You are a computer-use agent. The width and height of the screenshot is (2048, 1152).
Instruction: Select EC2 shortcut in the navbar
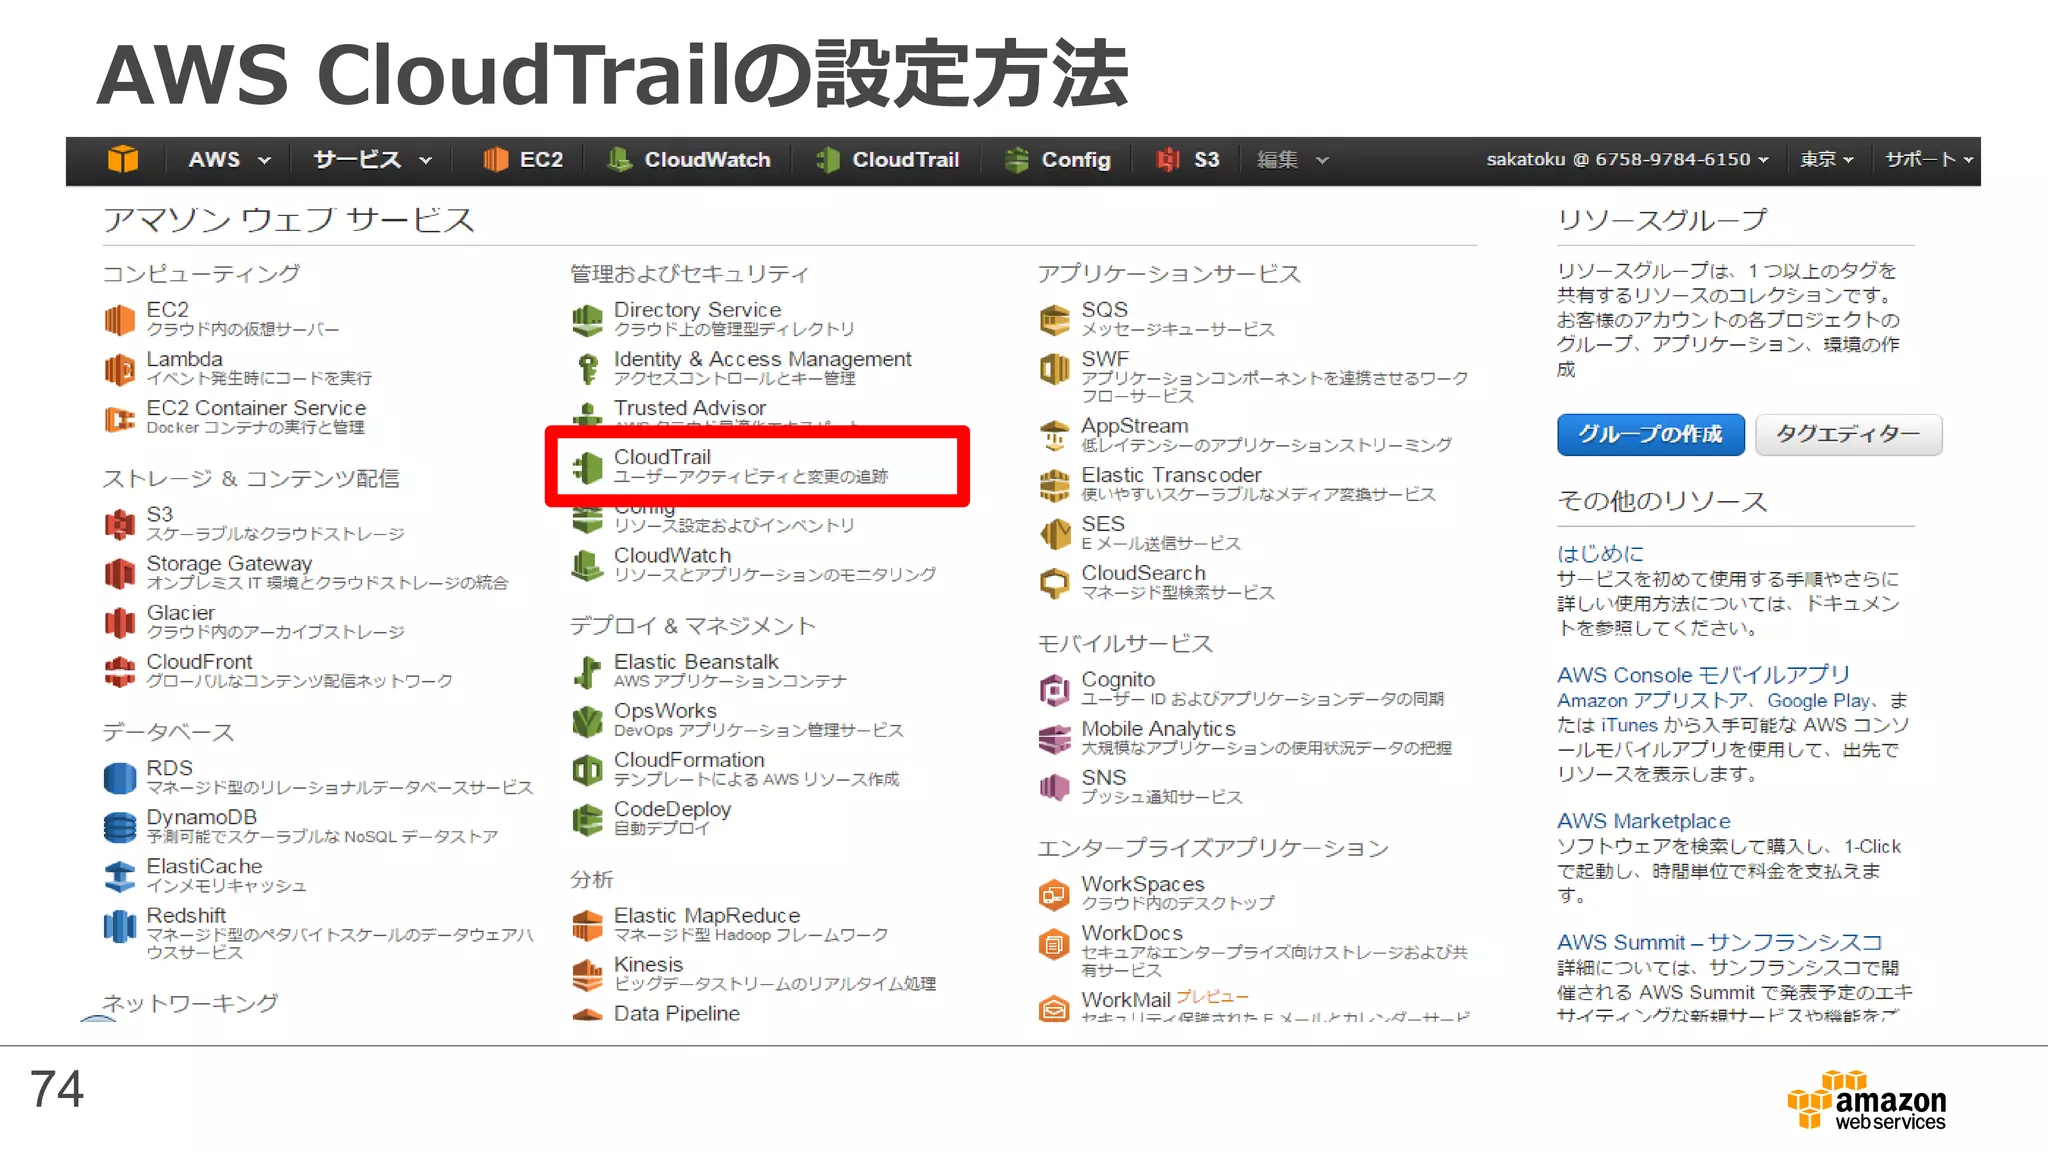523,160
